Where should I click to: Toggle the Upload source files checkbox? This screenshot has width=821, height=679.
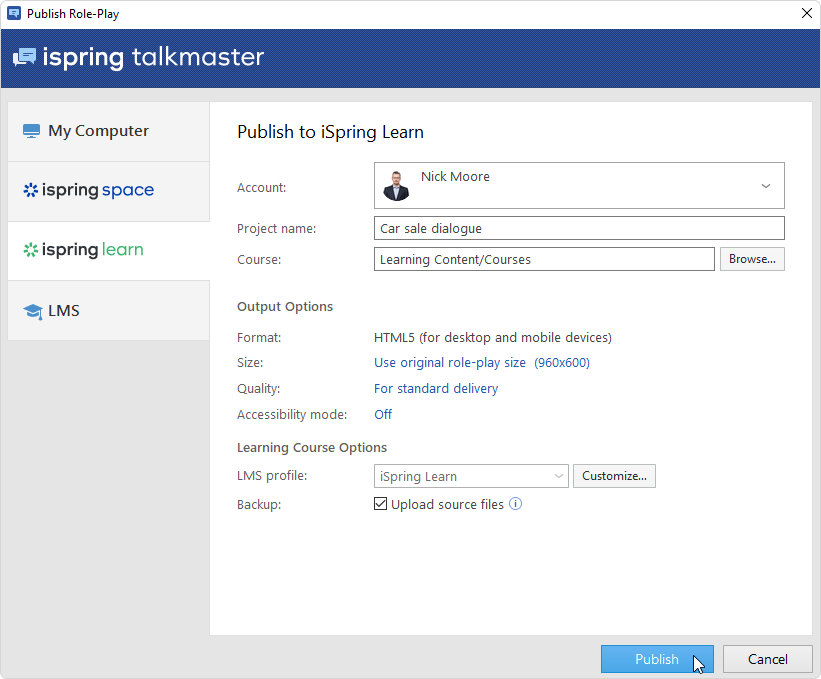coord(380,504)
